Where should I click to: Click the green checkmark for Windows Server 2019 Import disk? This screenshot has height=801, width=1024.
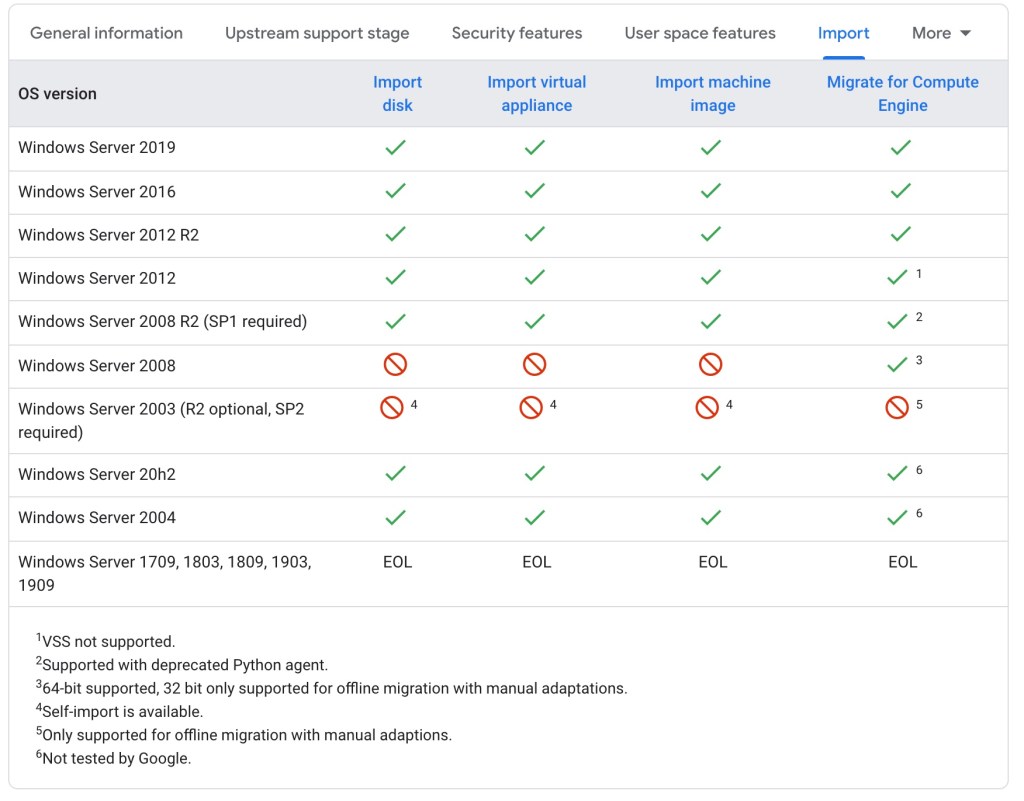[396, 148]
